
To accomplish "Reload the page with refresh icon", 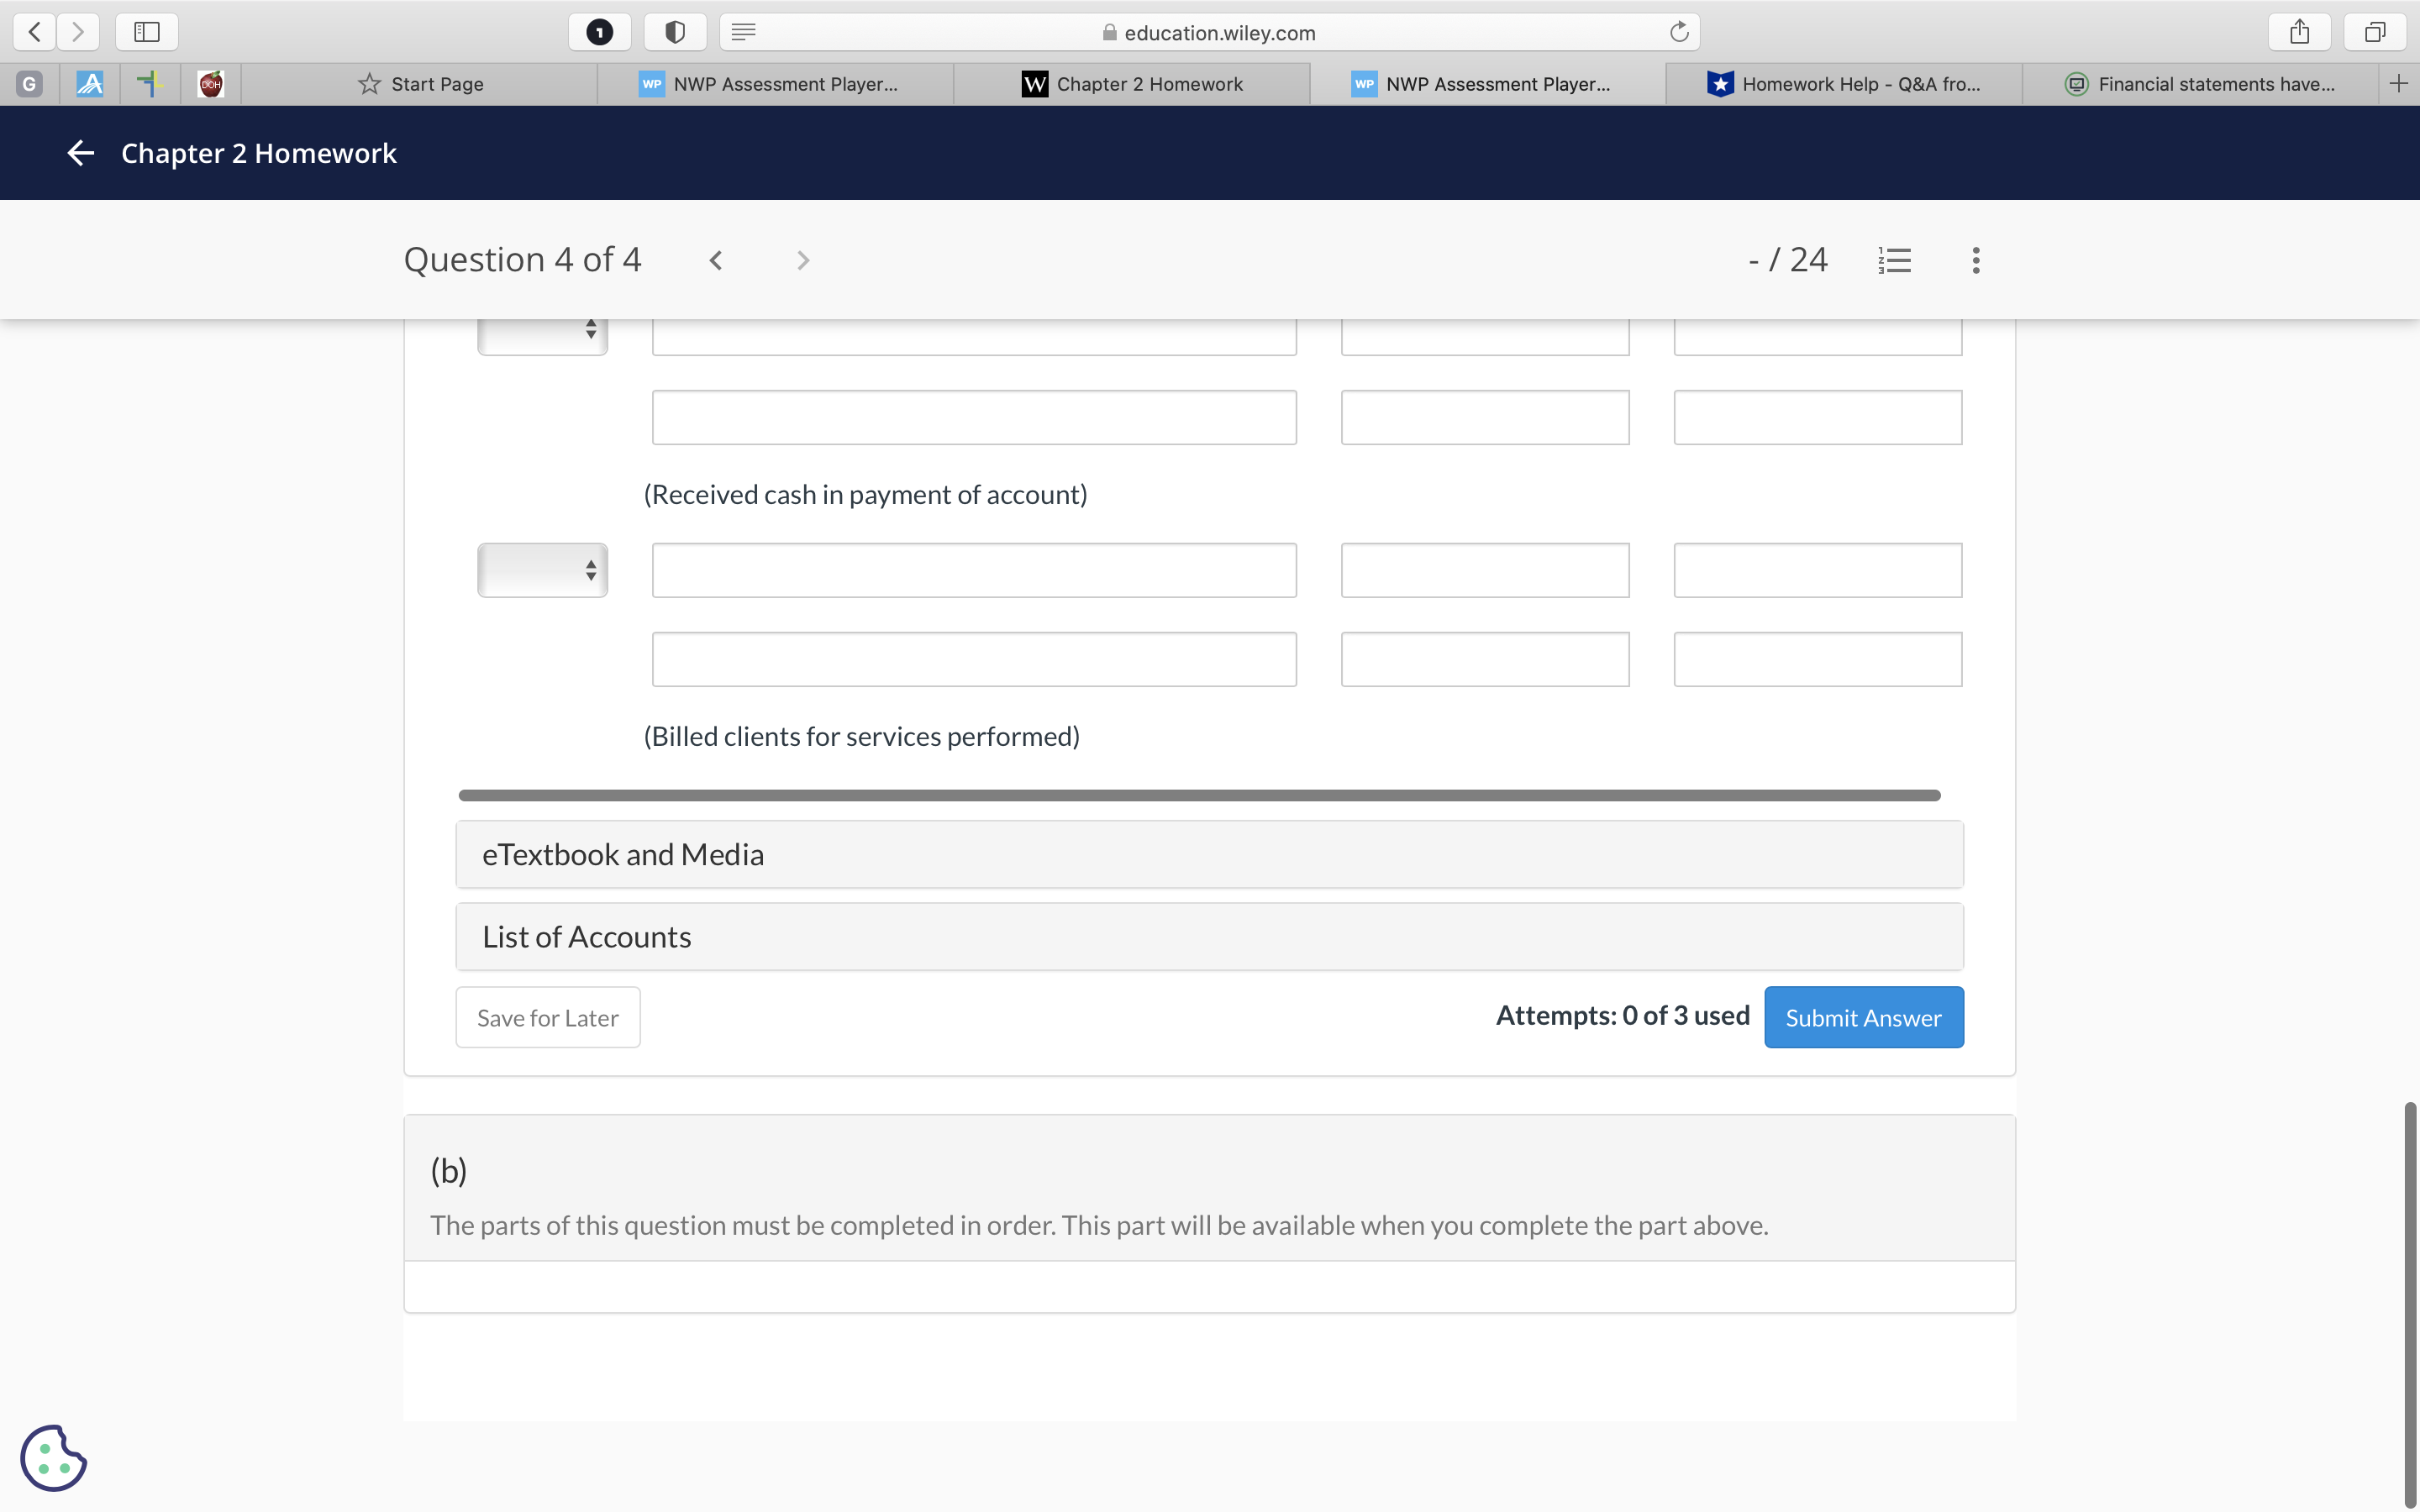I will pyautogui.click(x=1679, y=32).
